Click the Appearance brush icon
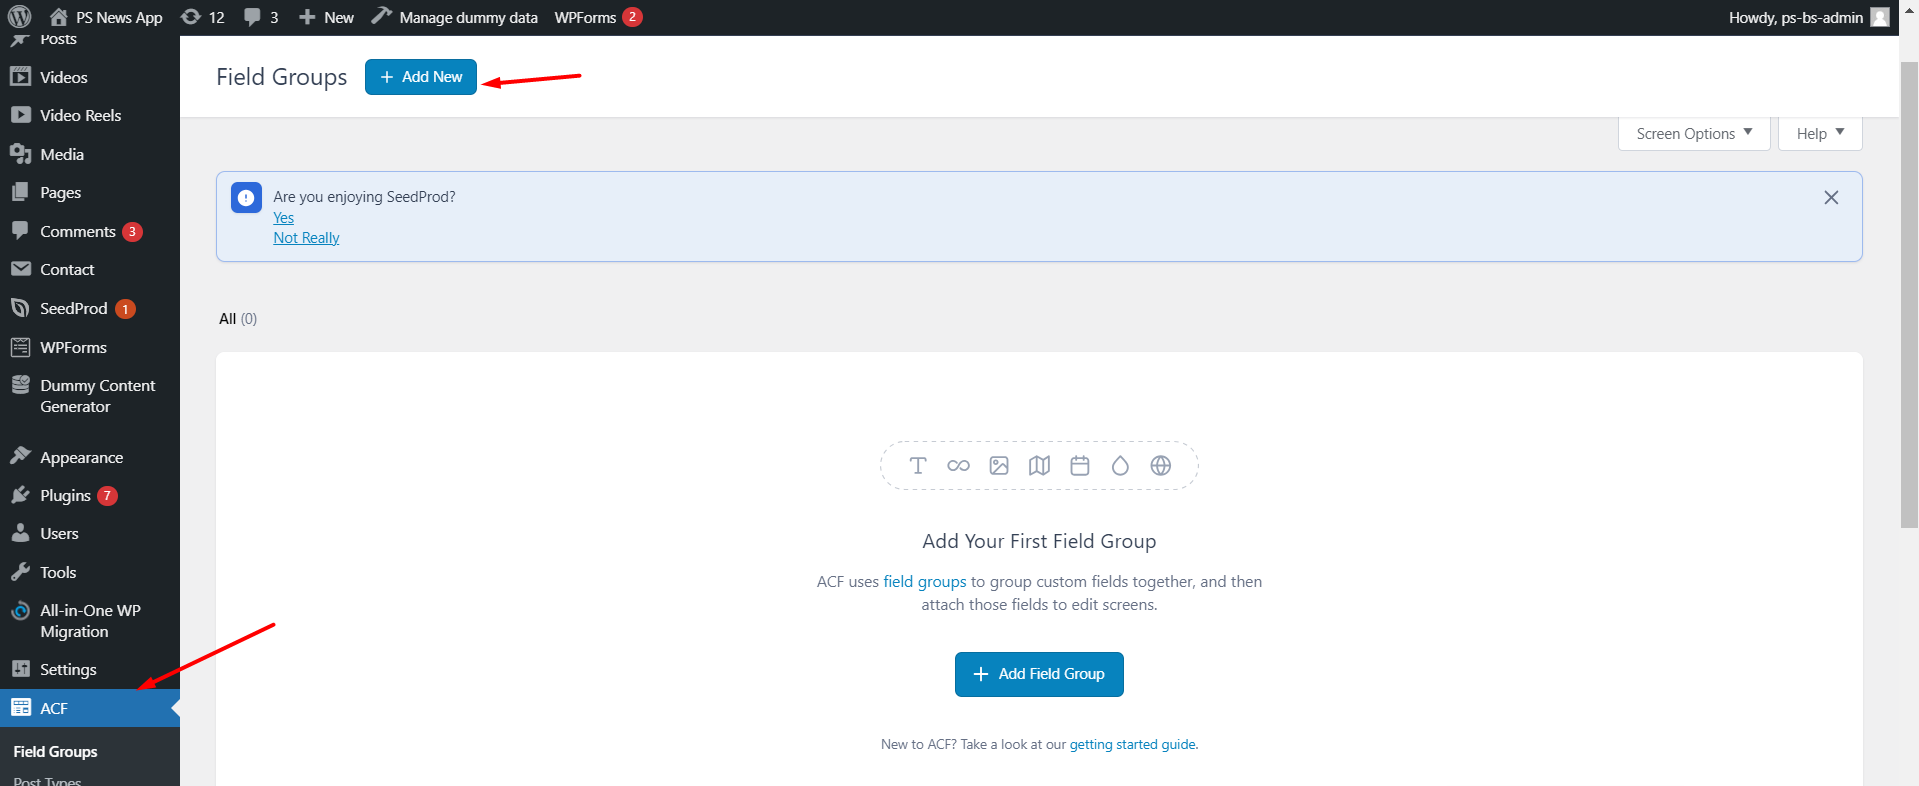 pos(21,457)
